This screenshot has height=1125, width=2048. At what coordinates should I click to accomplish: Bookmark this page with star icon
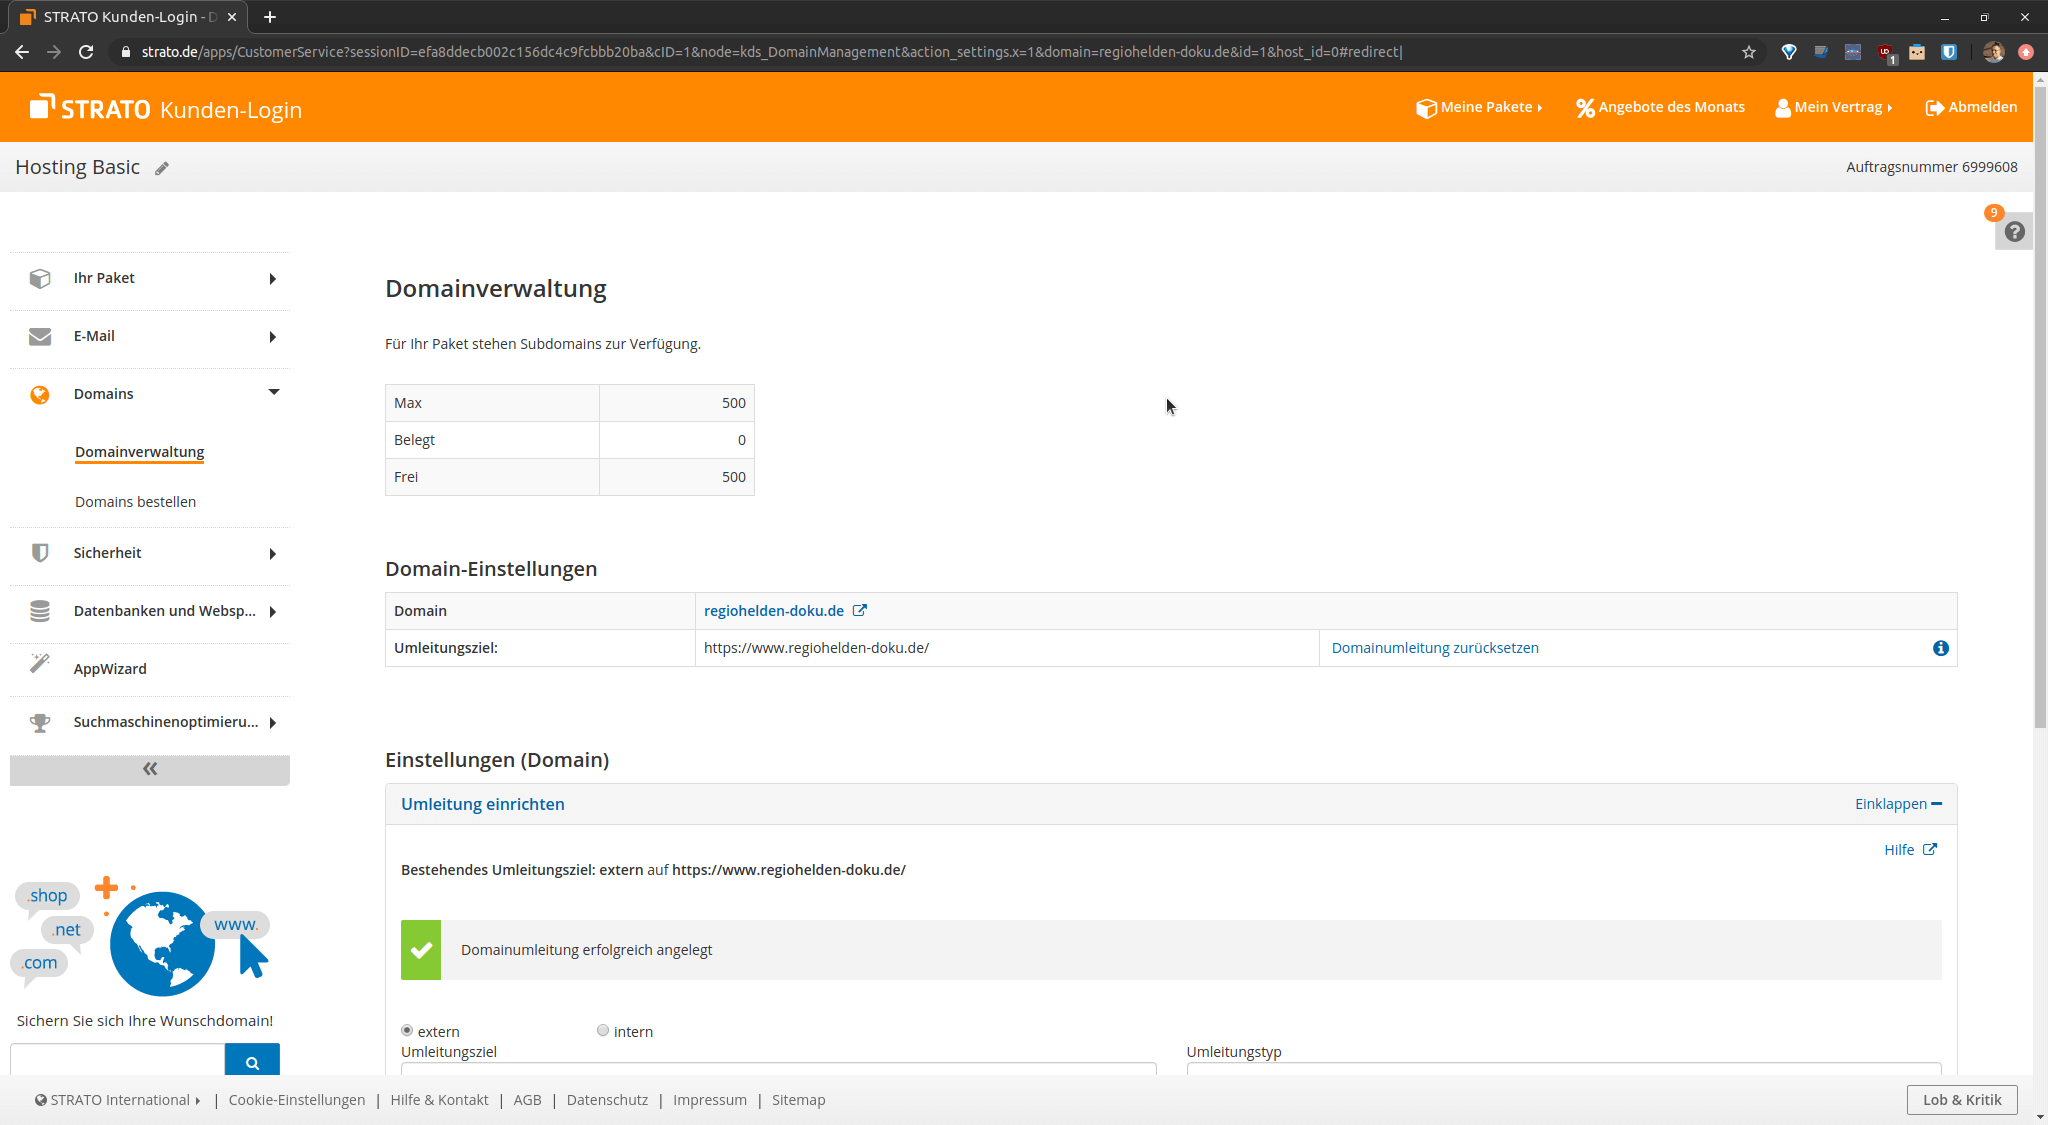(1749, 52)
